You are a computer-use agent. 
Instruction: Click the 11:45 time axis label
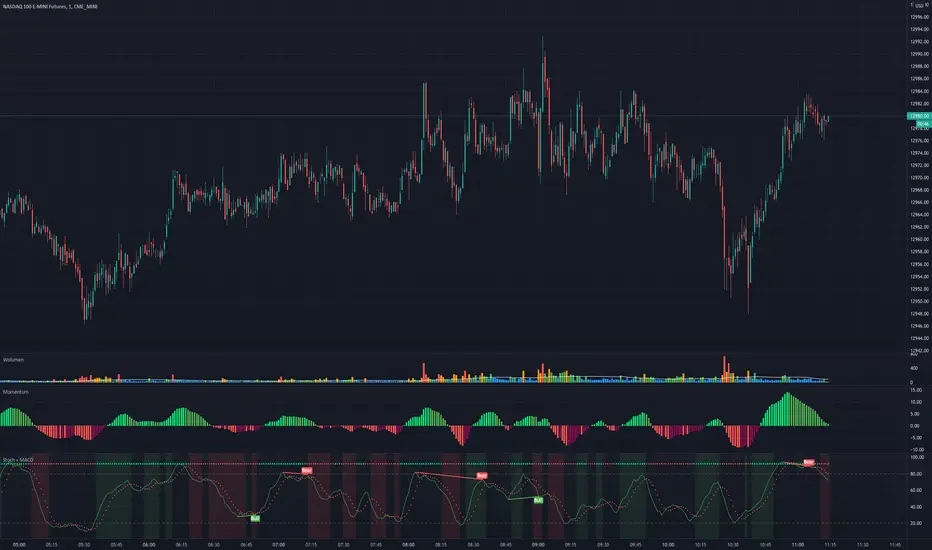click(x=895, y=545)
